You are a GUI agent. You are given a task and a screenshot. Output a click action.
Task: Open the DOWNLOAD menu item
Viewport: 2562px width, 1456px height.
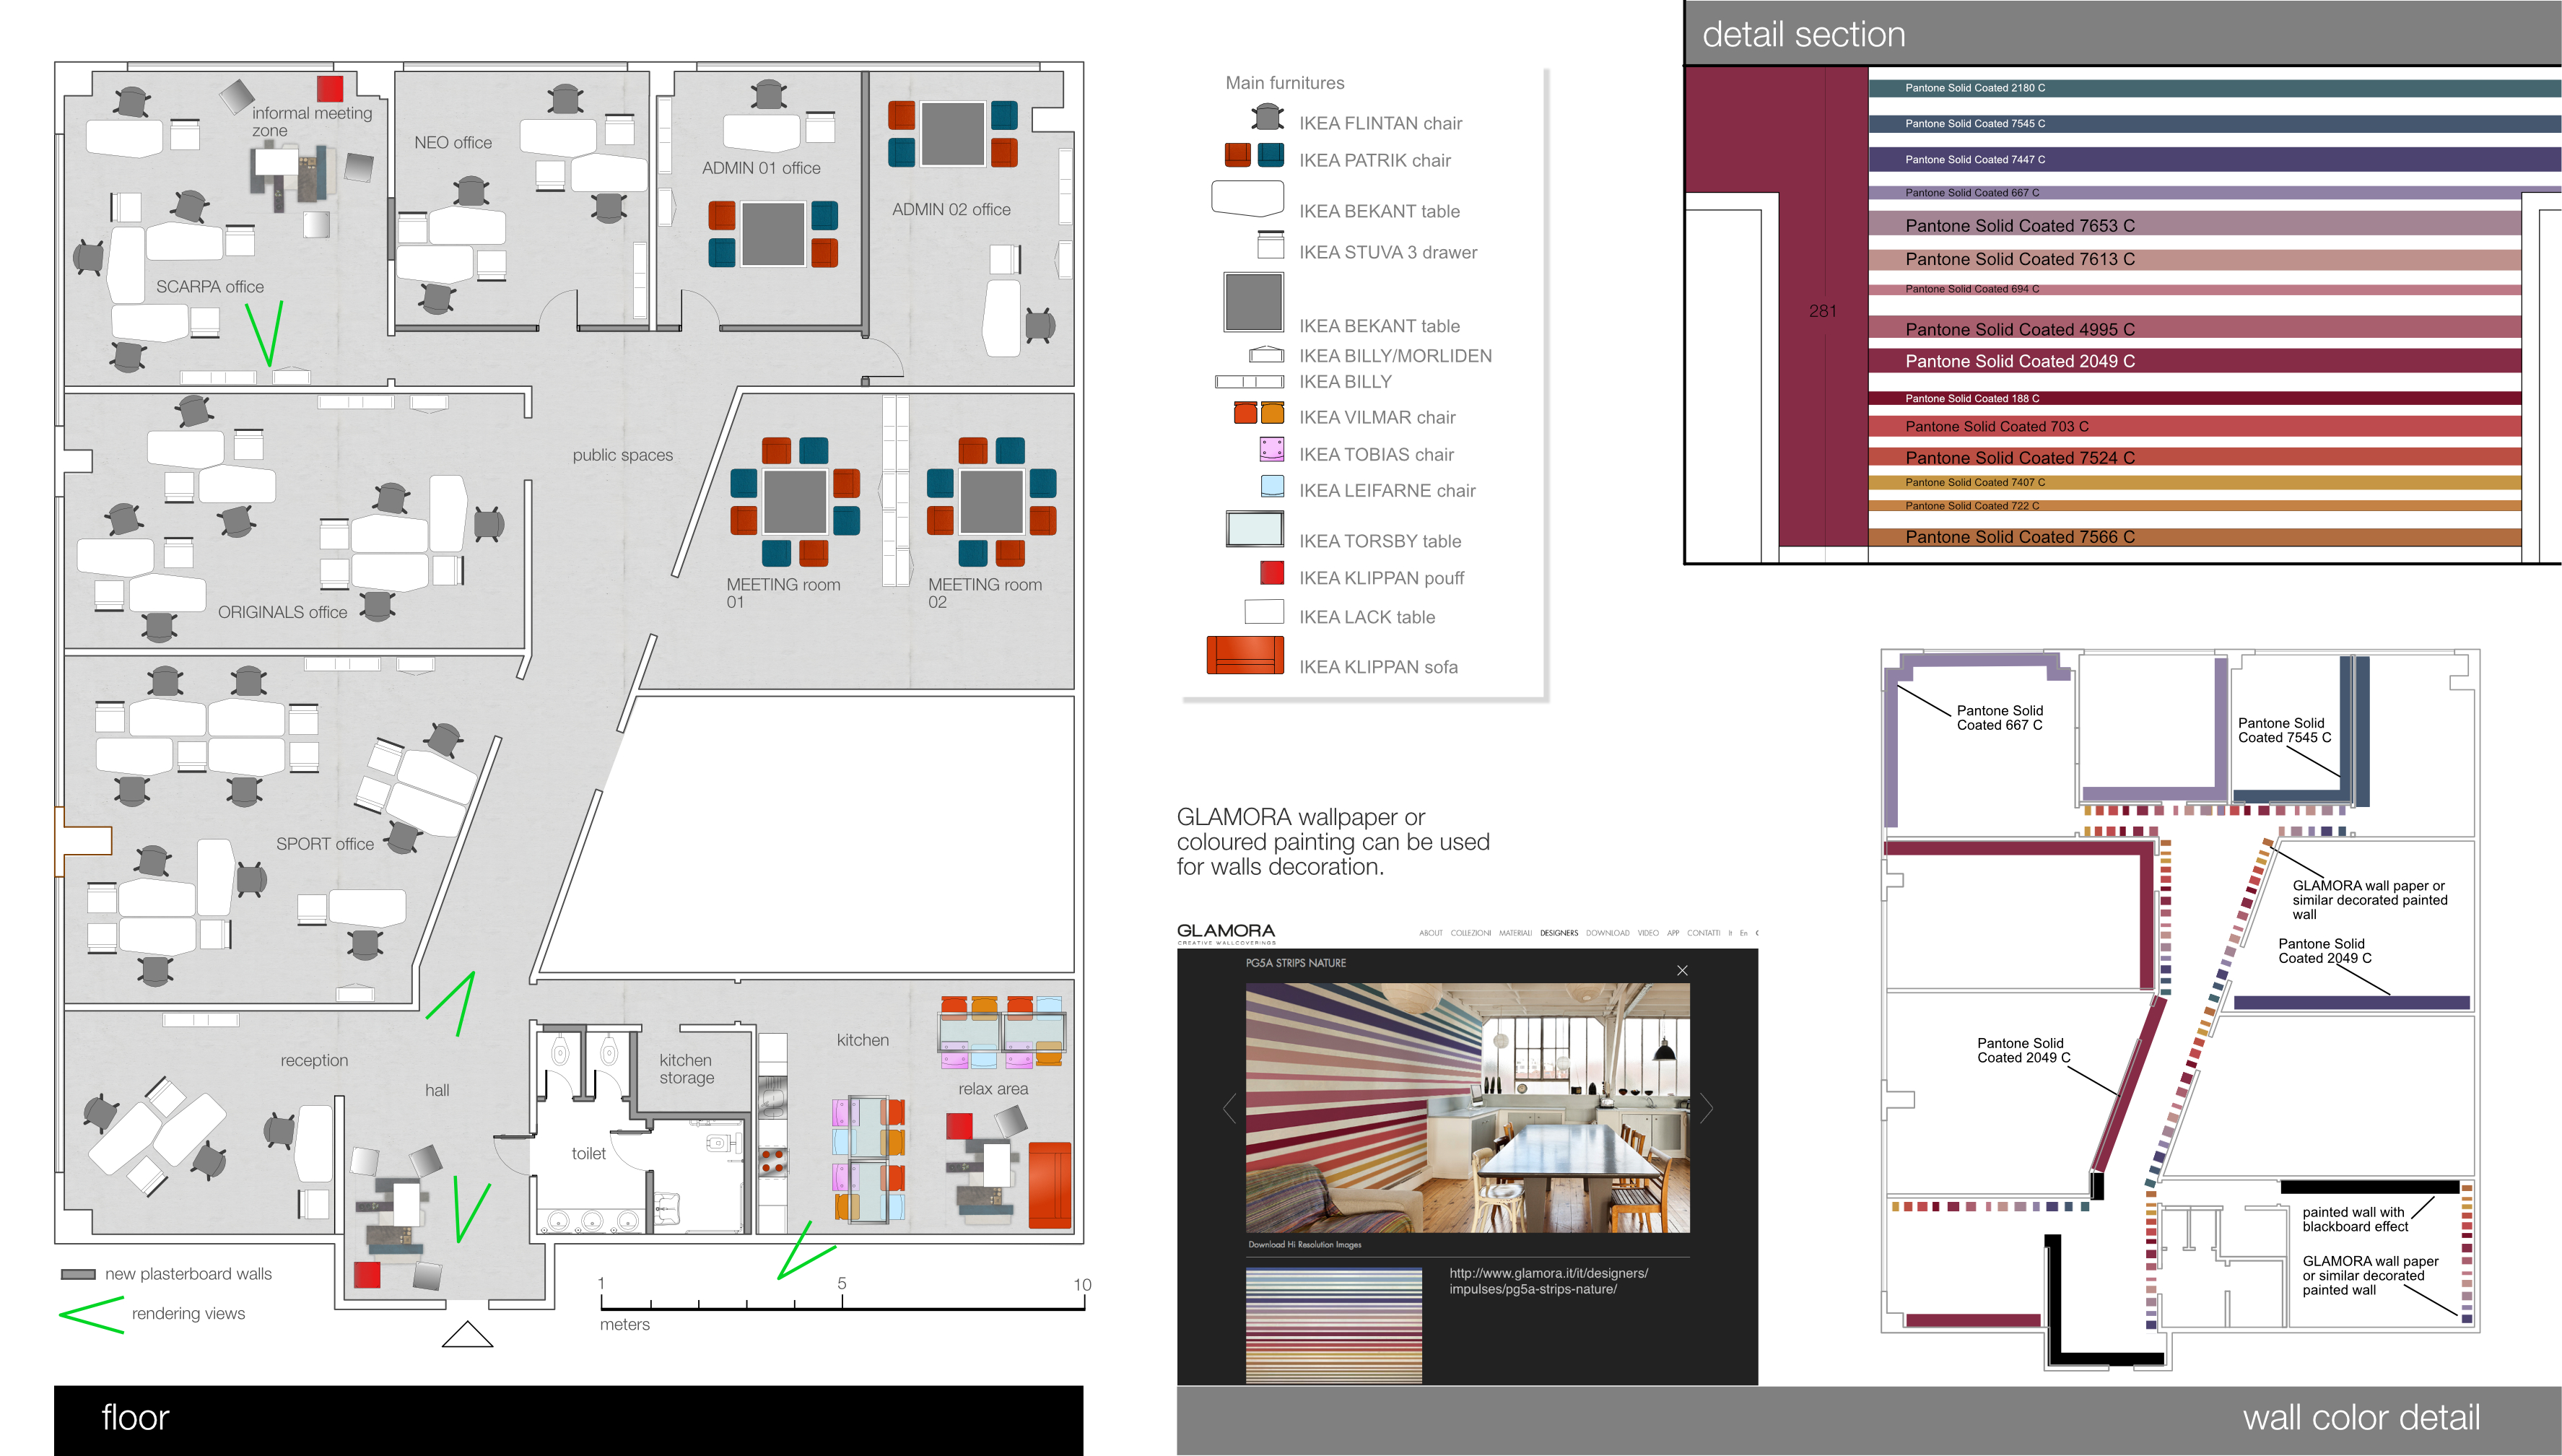click(x=1607, y=933)
